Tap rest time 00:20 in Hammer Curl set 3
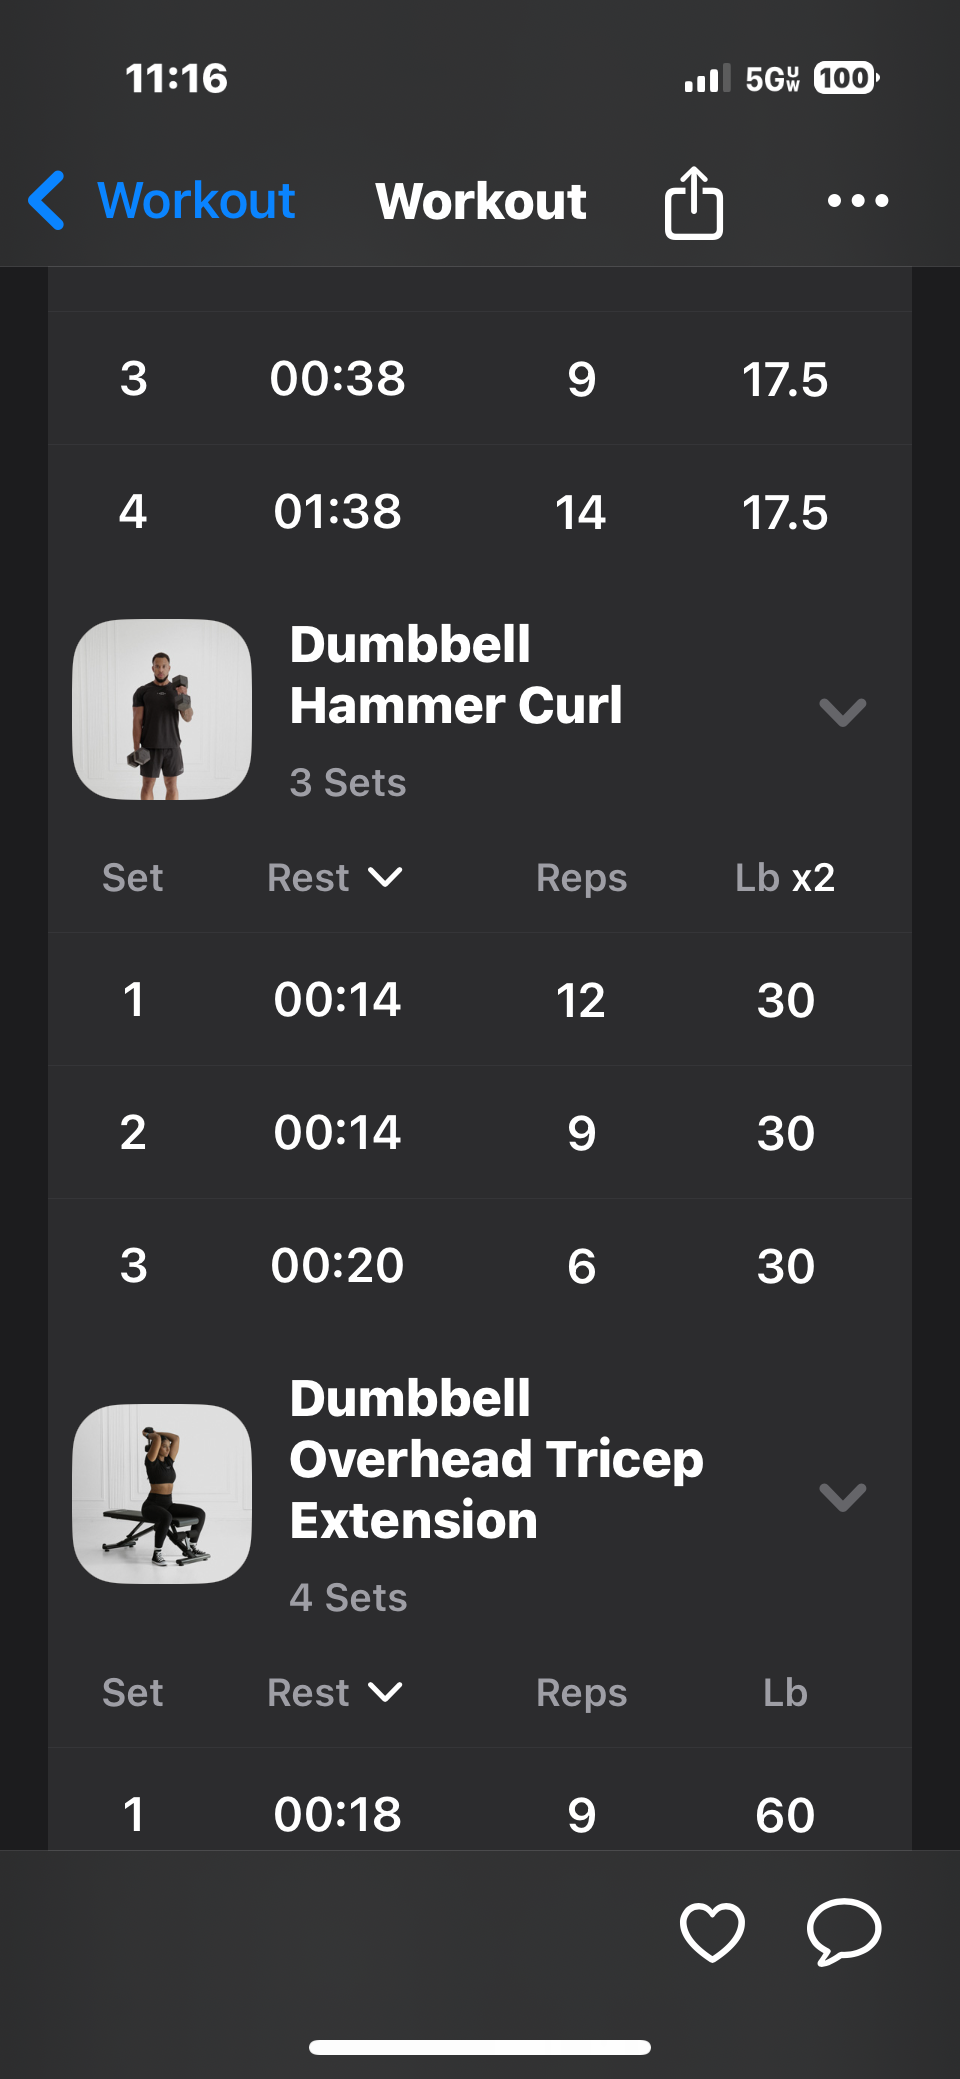The width and height of the screenshot is (960, 2079). 337,1266
